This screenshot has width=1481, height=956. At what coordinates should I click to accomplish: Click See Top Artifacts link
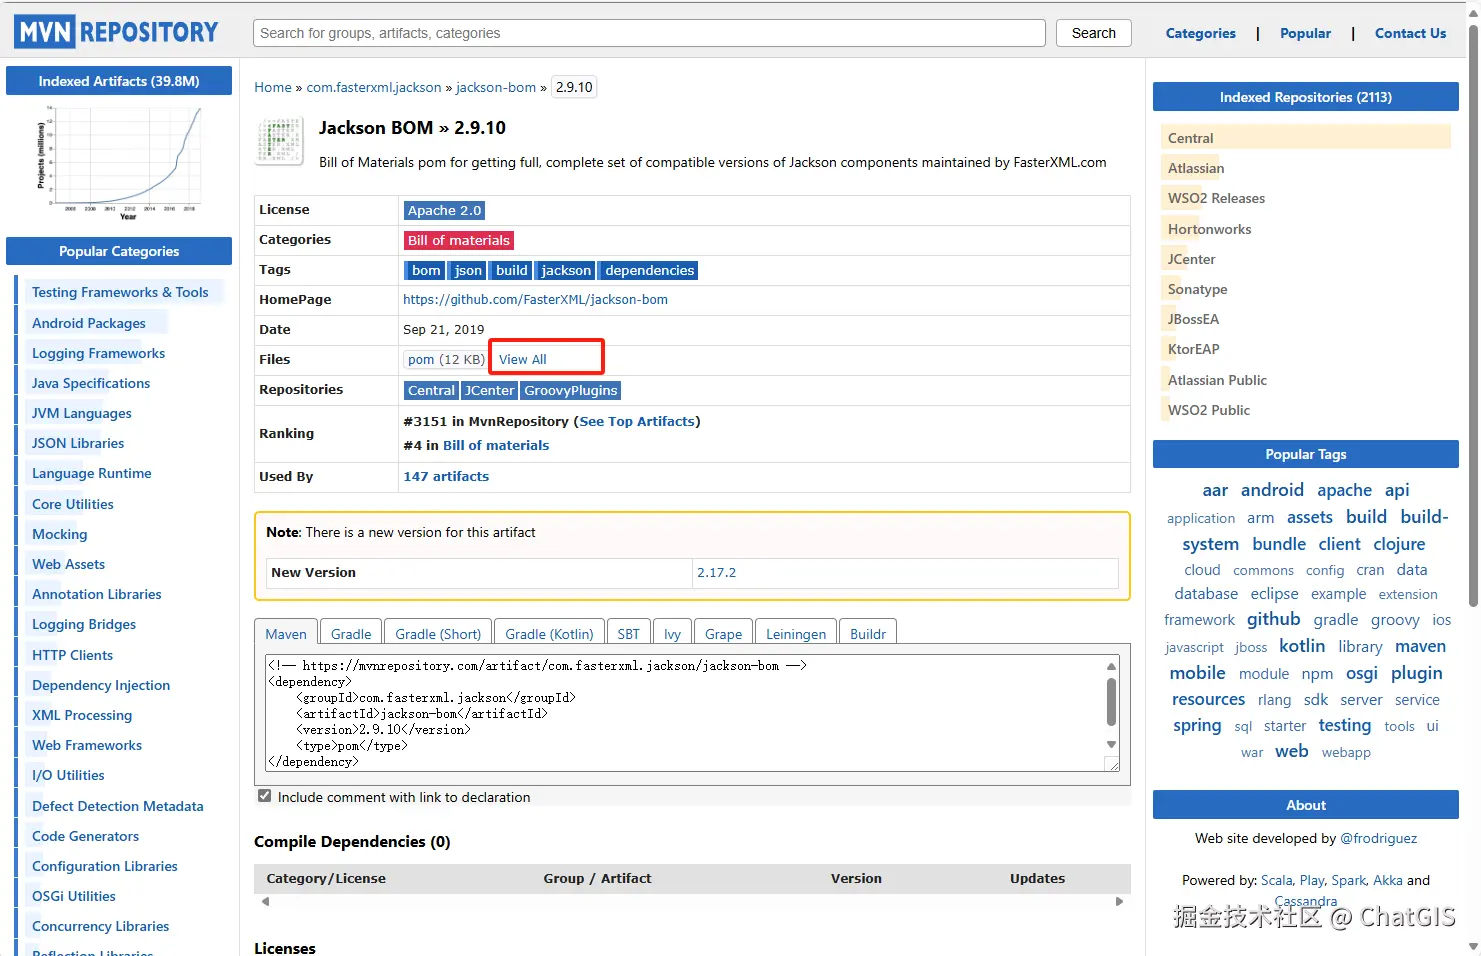[637, 421]
